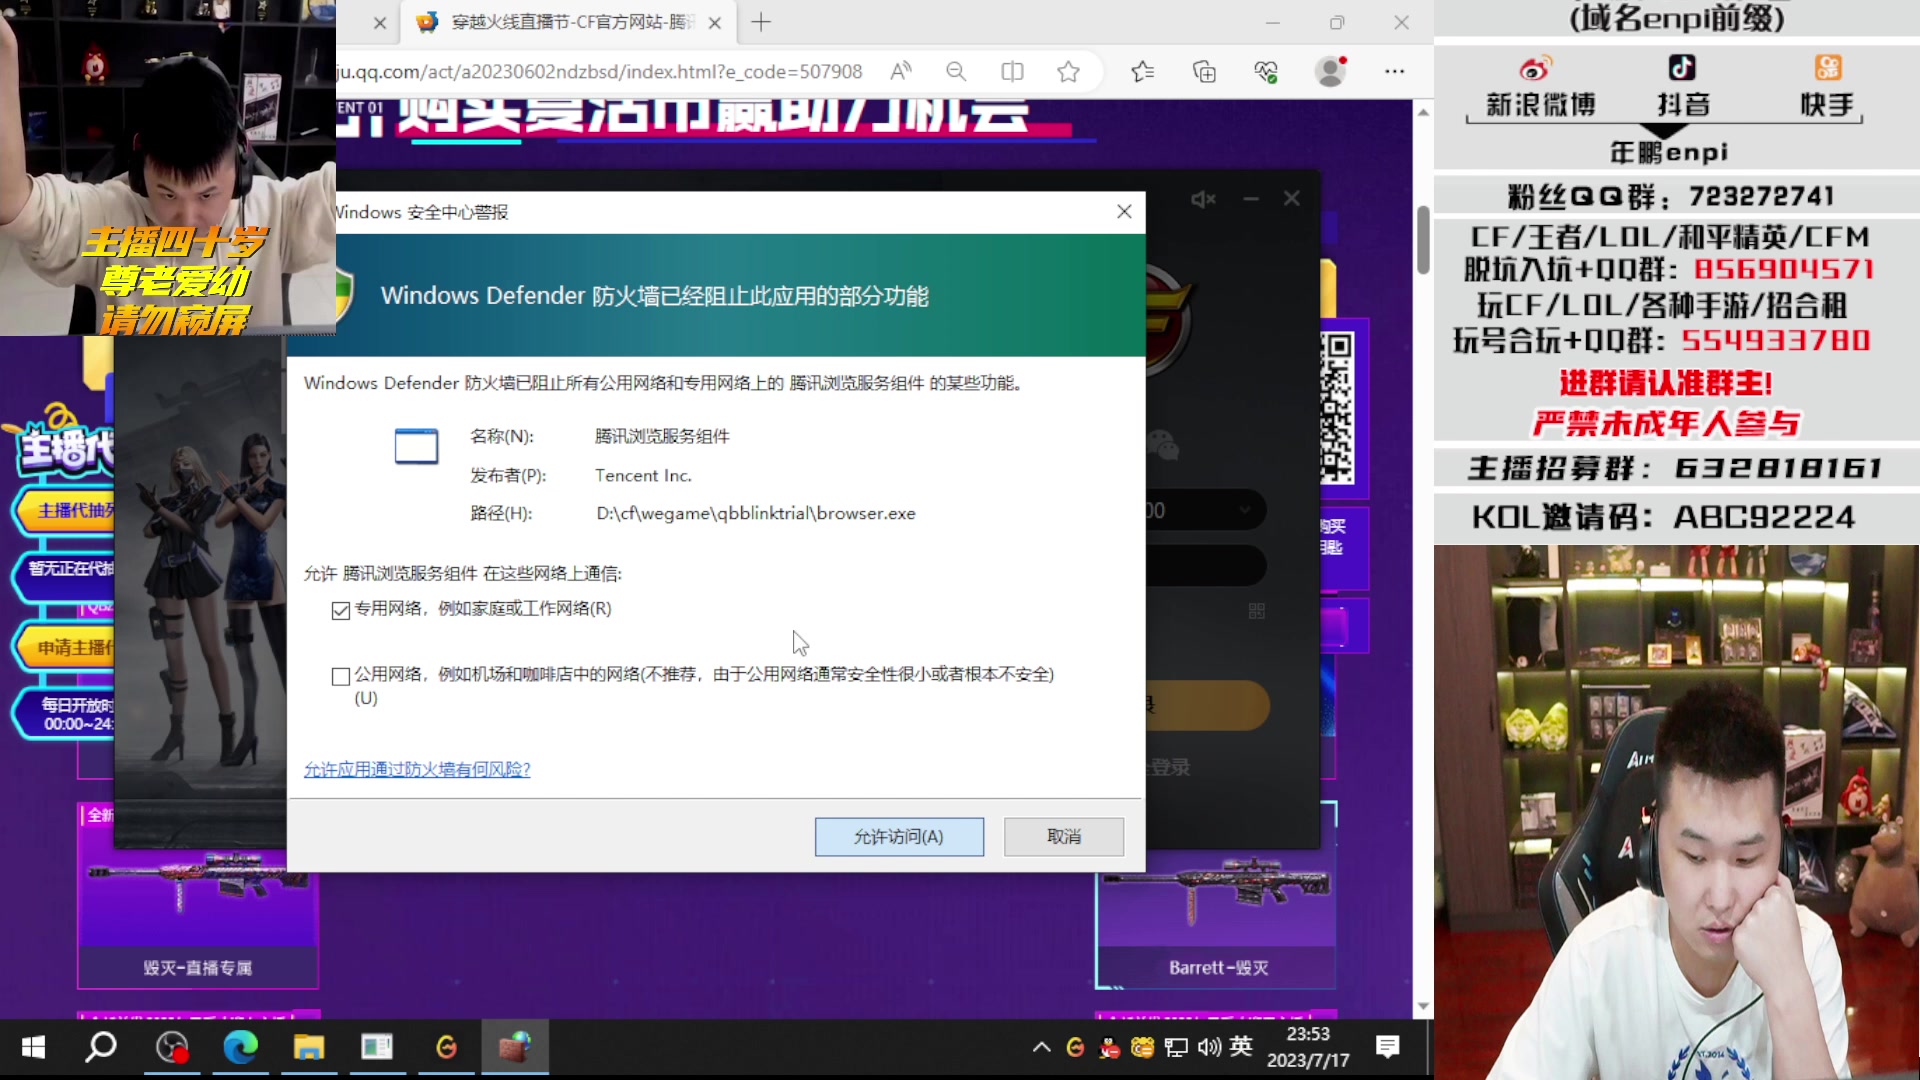This screenshot has width=1920, height=1080.
Task: Switch the 英 input method indicator
Action: click(1241, 1046)
